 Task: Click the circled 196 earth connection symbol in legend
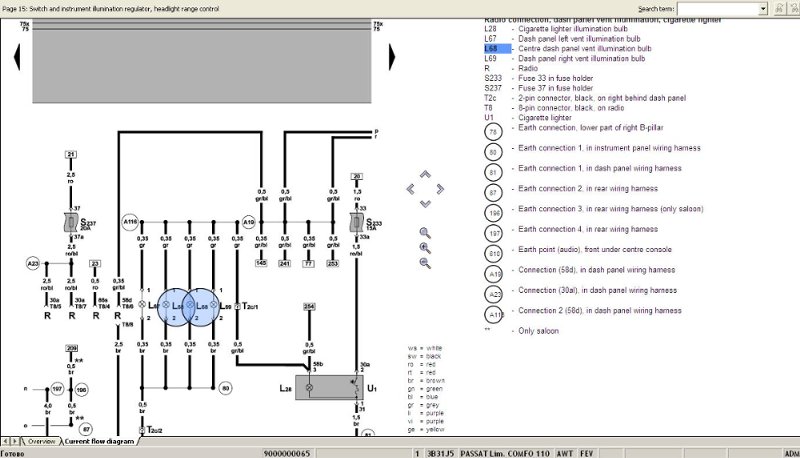pos(493,213)
